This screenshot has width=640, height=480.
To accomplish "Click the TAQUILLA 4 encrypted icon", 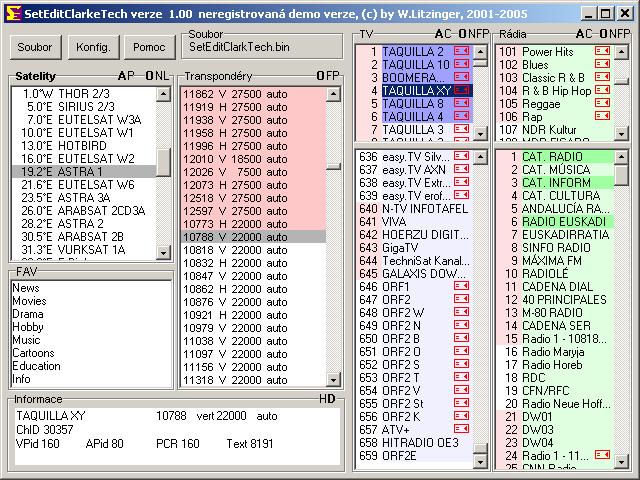I will click(462, 116).
